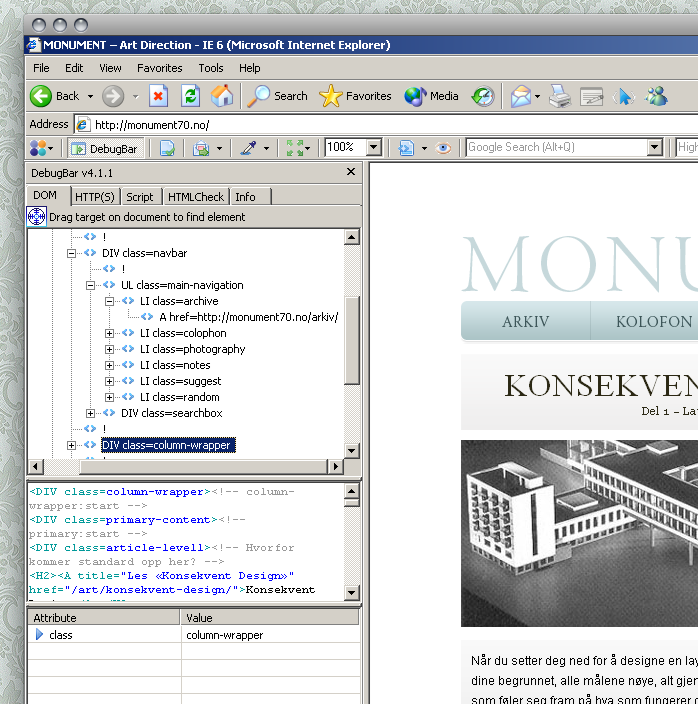Open the Google Search dropdown arrow
698x704 pixels.
coord(654,147)
